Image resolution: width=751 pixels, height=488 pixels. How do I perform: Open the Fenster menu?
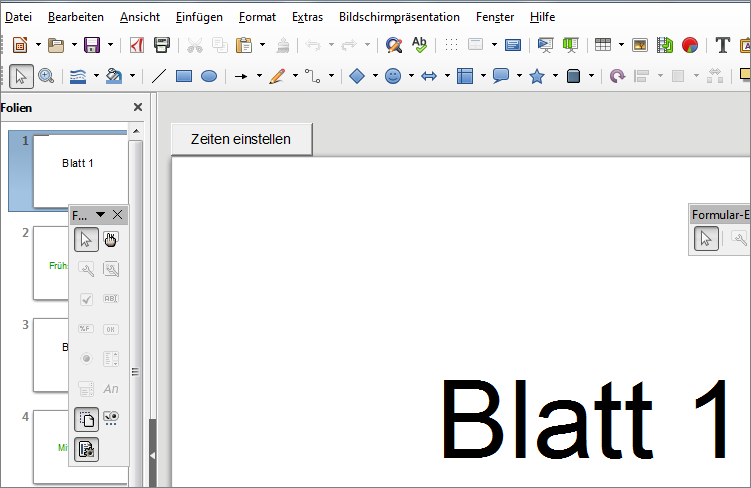coord(495,17)
